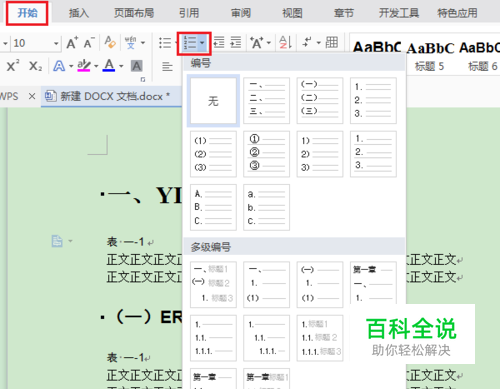
Task: Apply superscript formatting
Action: [x=13, y=66]
